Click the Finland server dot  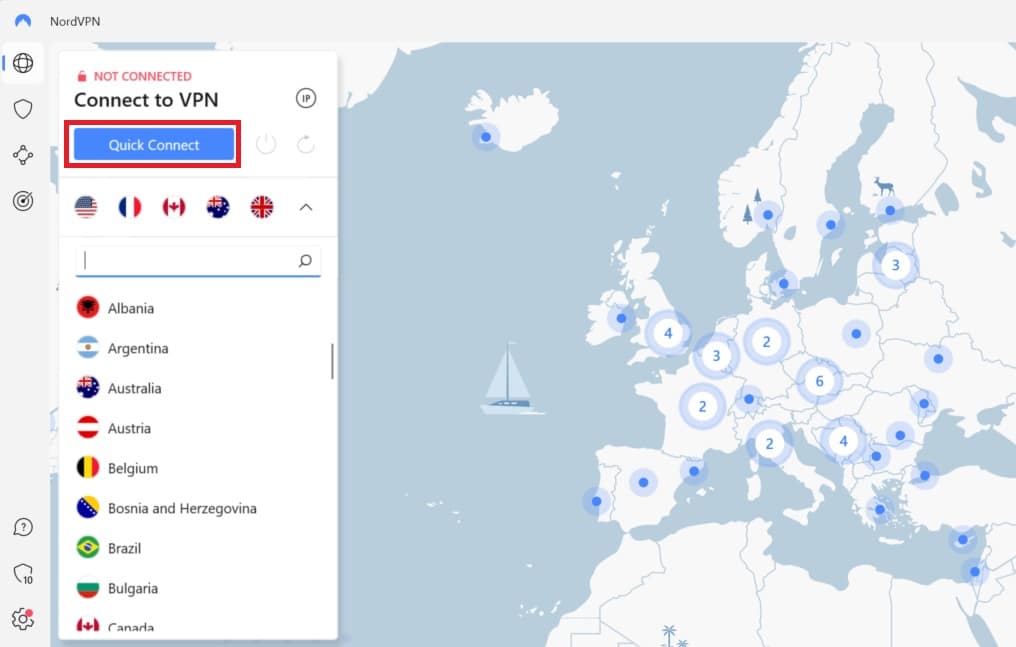(x=890, y=210)
